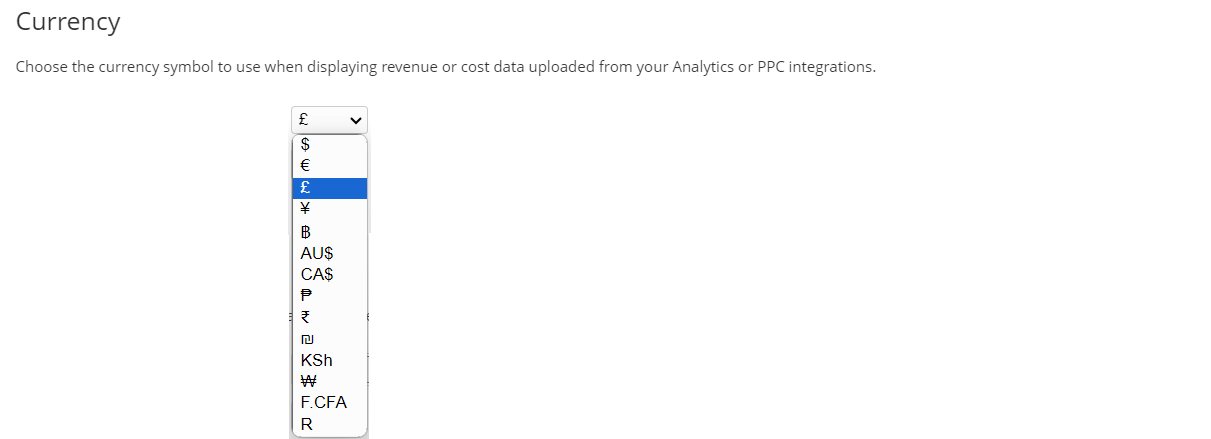The width and height of the screenshot is (1211, 439).
Task: Select the R rand currency option
Action: [x=328, y=424]
